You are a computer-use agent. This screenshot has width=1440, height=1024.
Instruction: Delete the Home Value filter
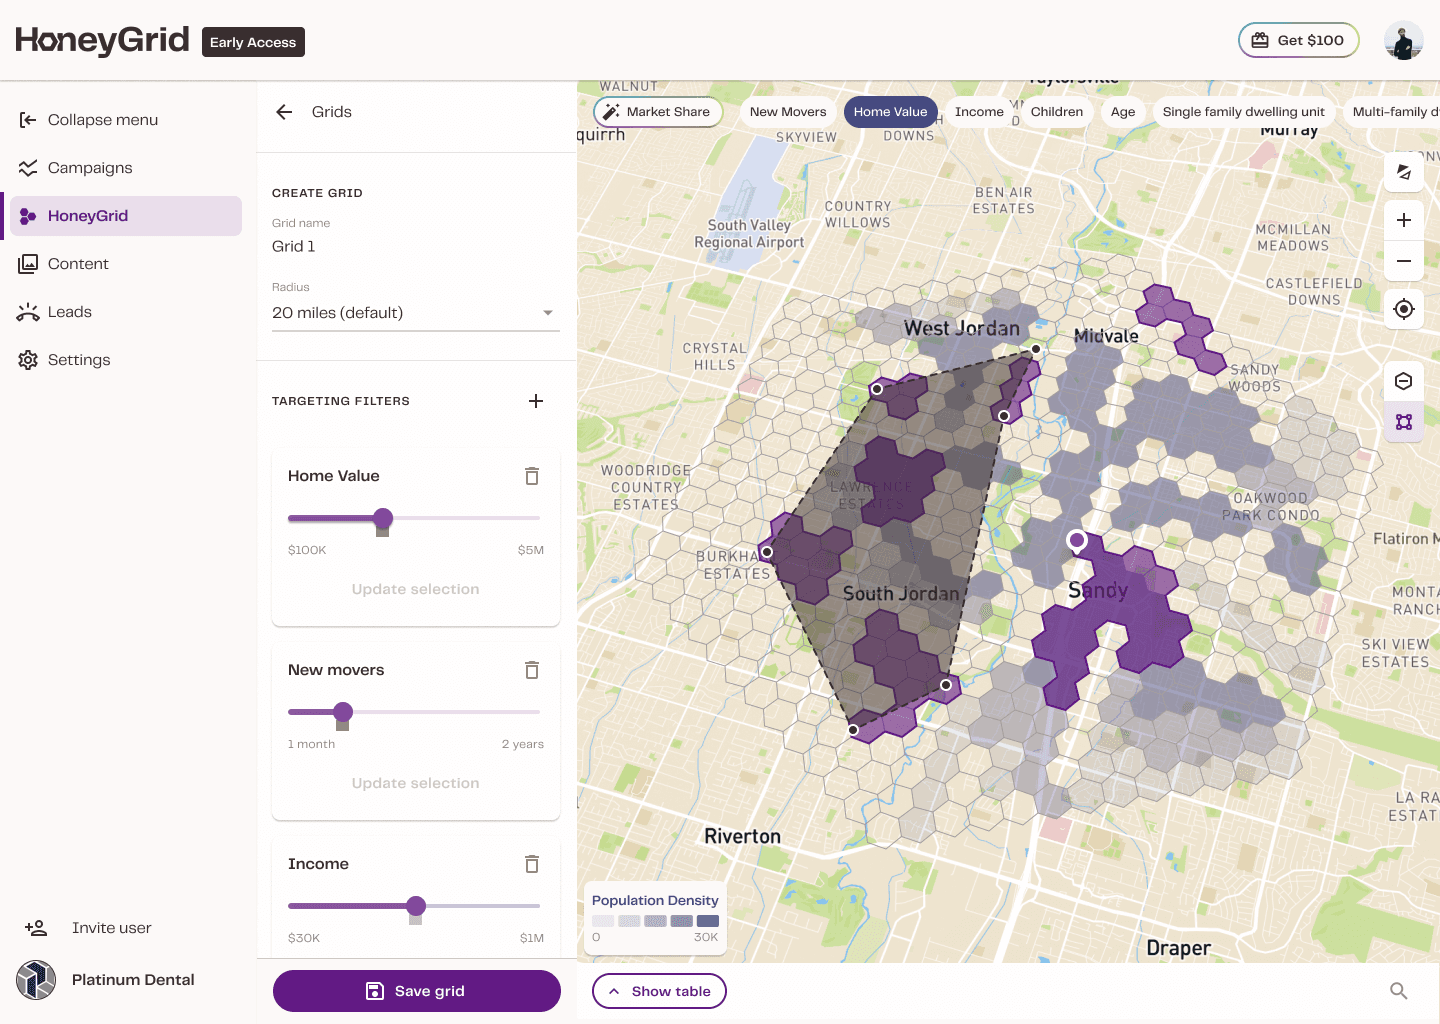click(x=532, y=476)
